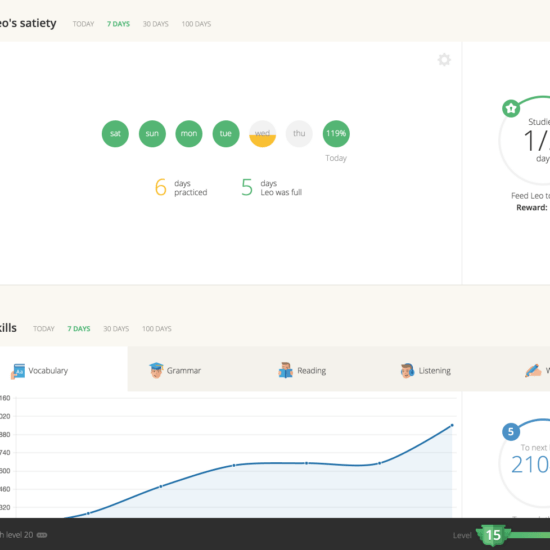Open the Listening skill tab

pyautogui.click(x=425, y=370)
